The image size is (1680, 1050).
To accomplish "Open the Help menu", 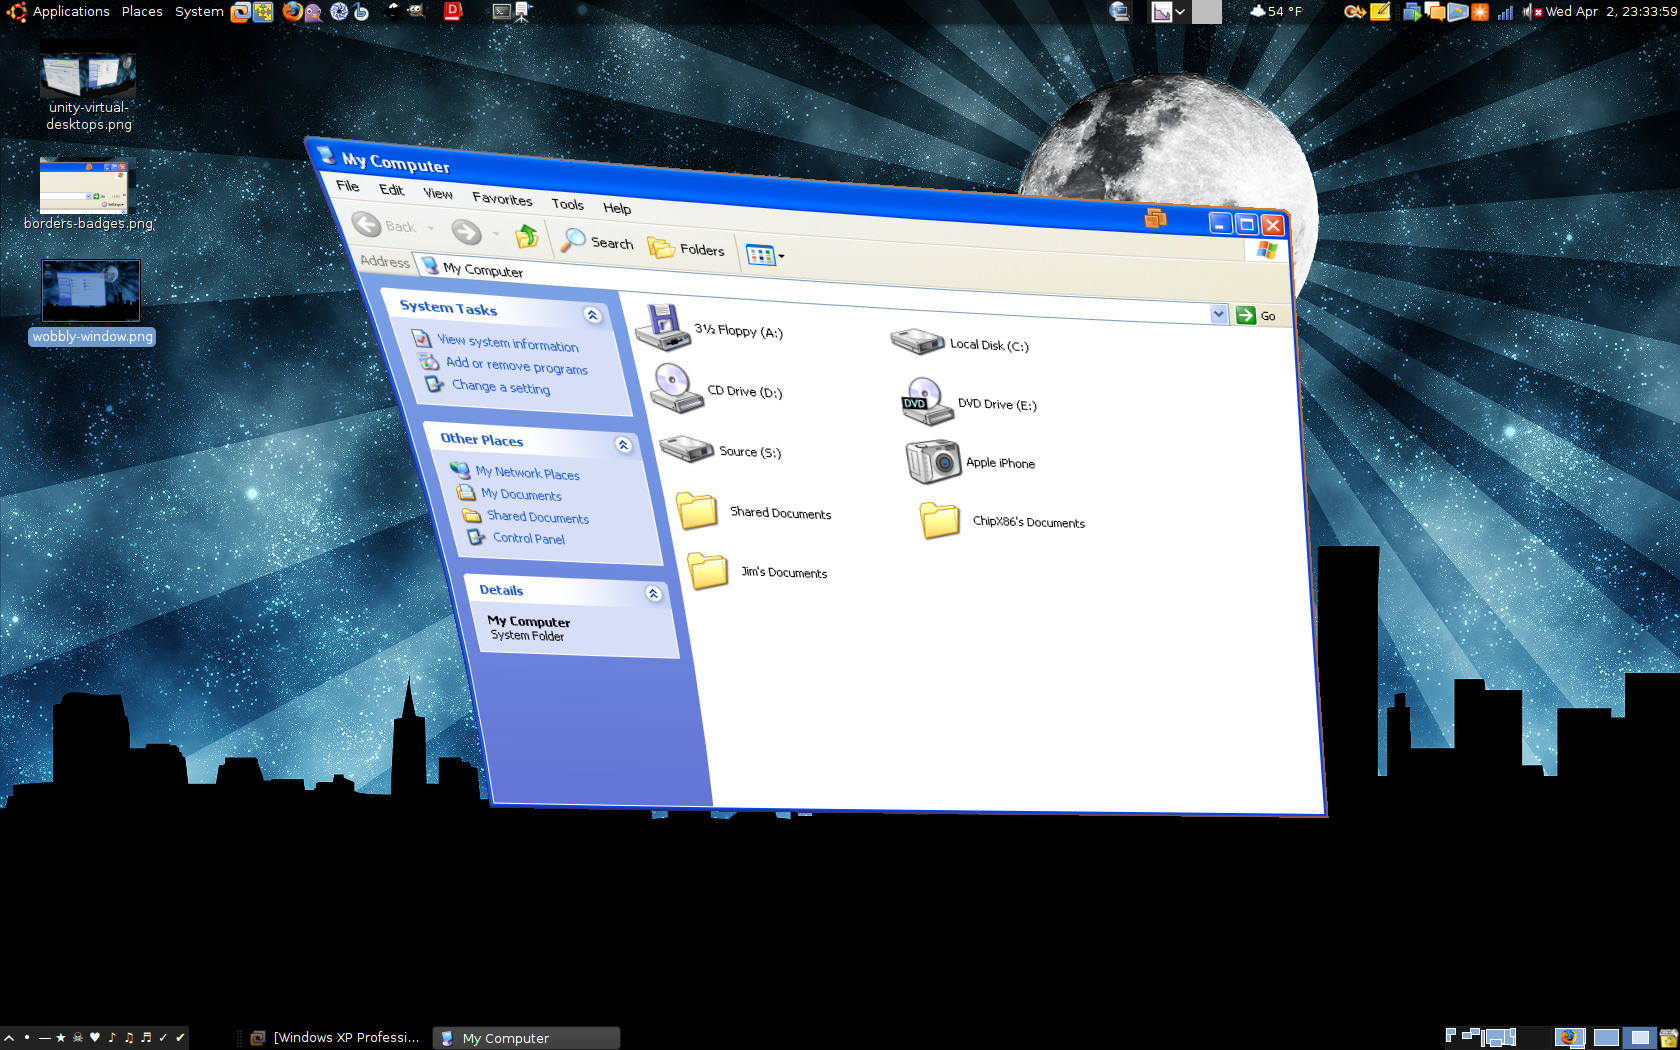I will 617,208.
